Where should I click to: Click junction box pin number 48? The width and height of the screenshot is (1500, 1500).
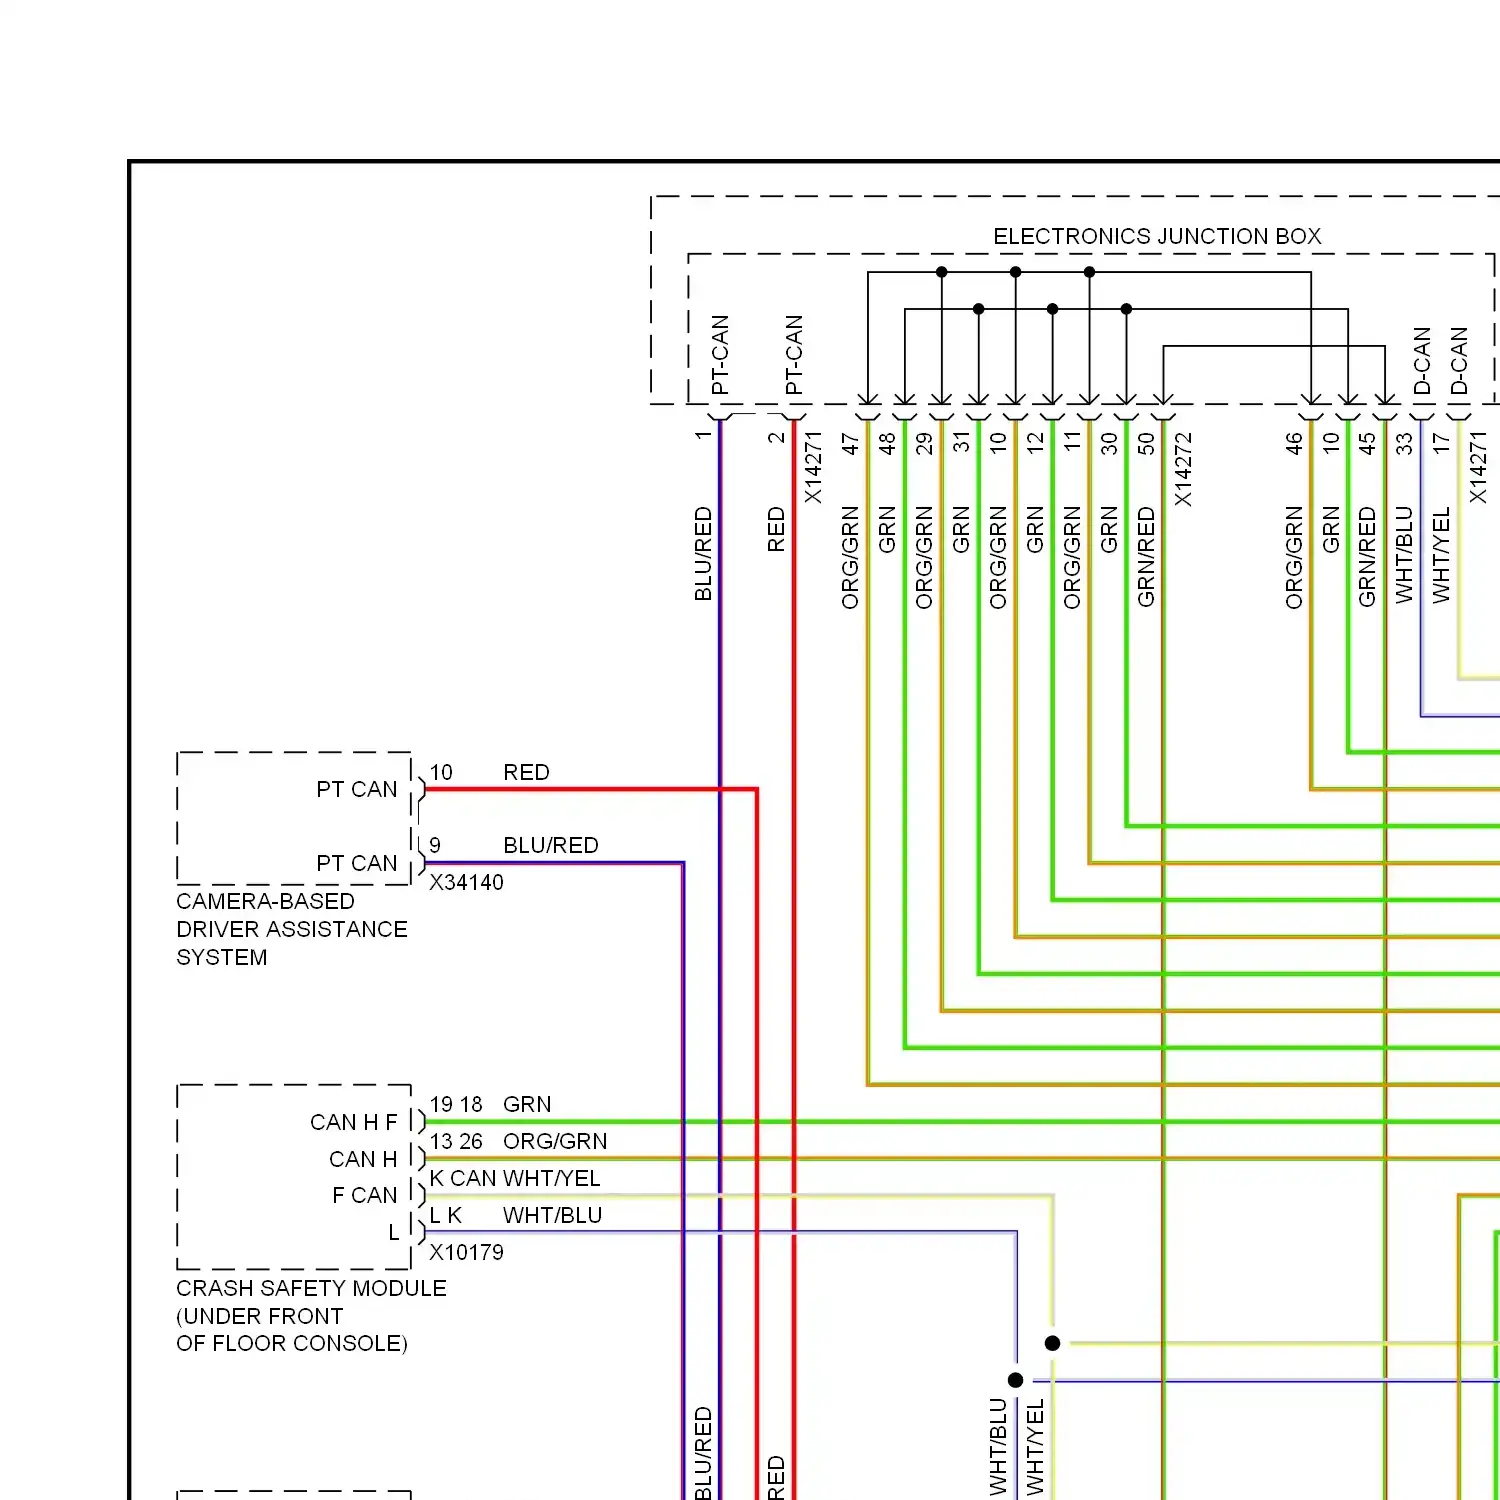click(887, 443)
